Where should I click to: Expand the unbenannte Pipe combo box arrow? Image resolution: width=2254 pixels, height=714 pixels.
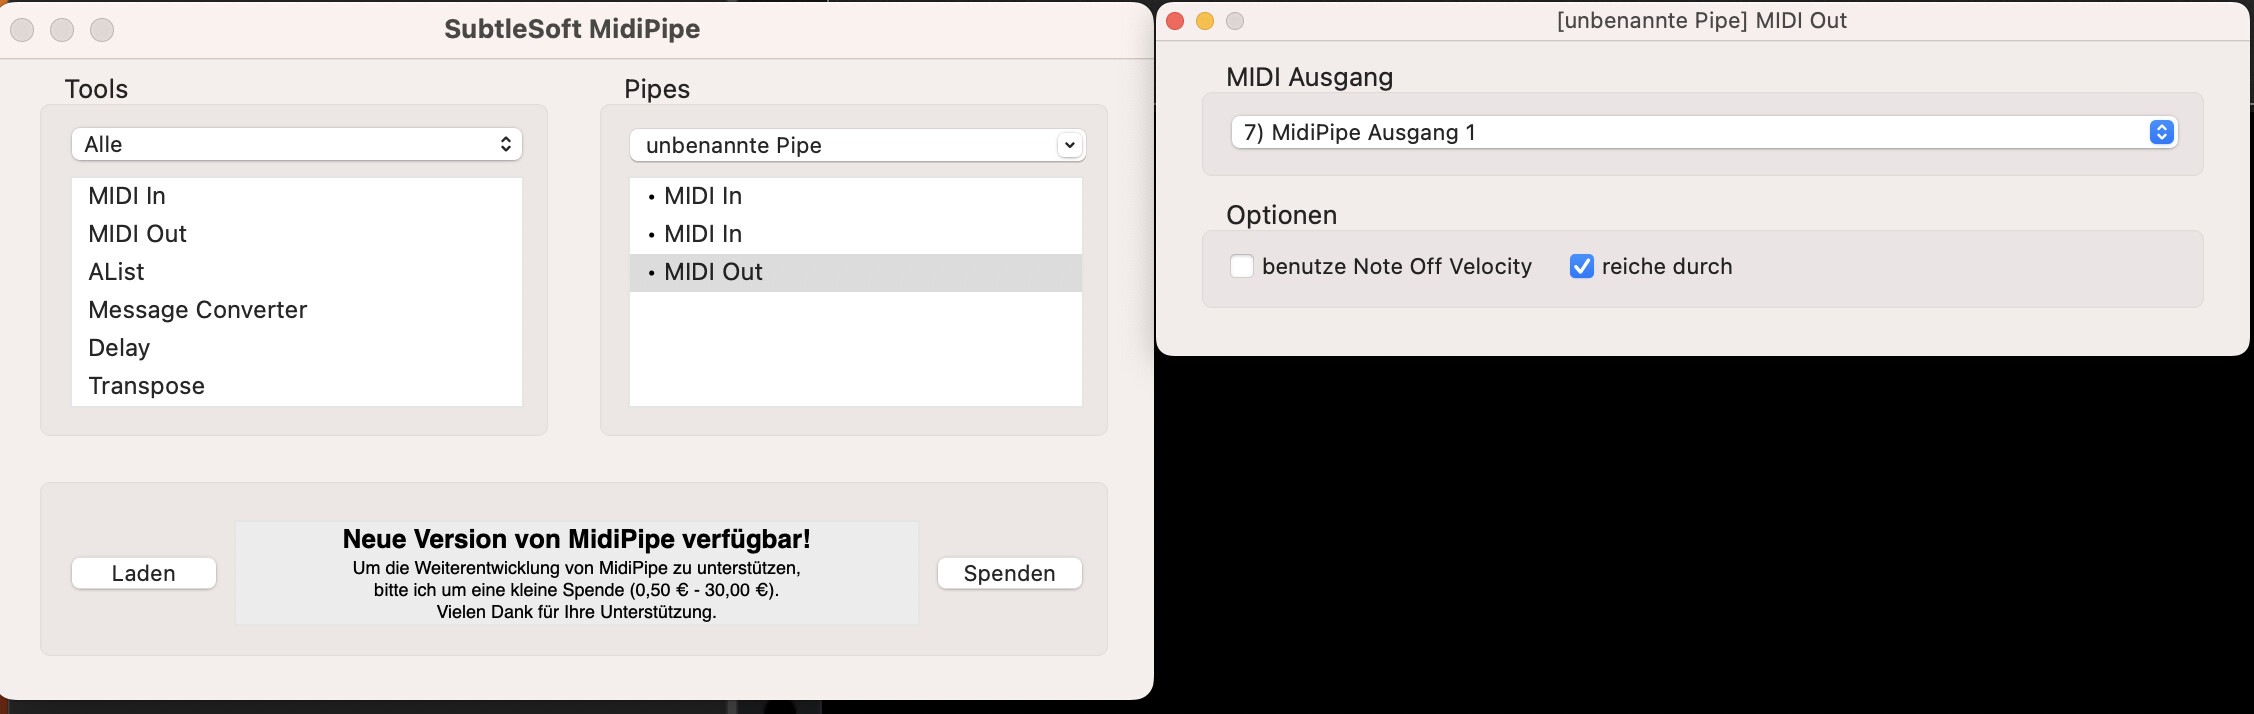1069,145
